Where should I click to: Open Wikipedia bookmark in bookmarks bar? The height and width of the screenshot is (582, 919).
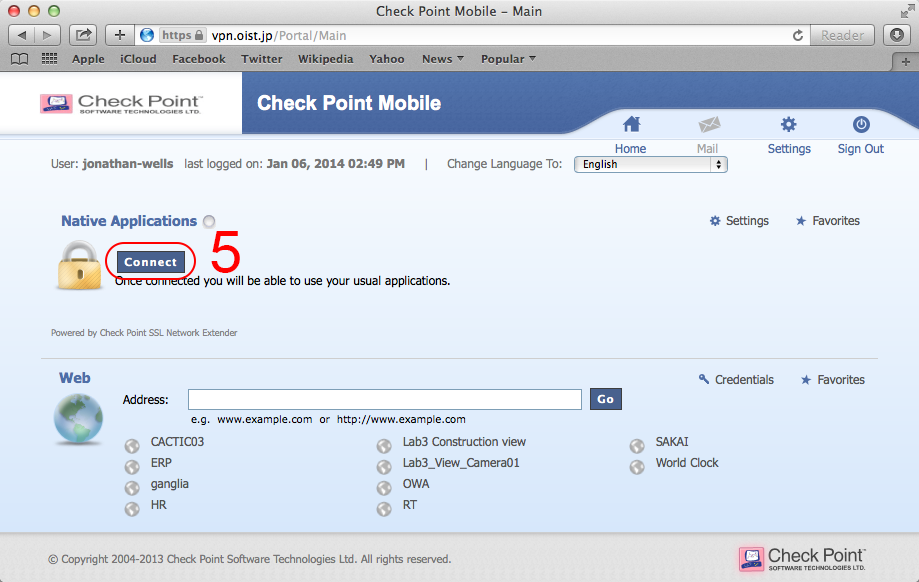click(x=325, y=59)
